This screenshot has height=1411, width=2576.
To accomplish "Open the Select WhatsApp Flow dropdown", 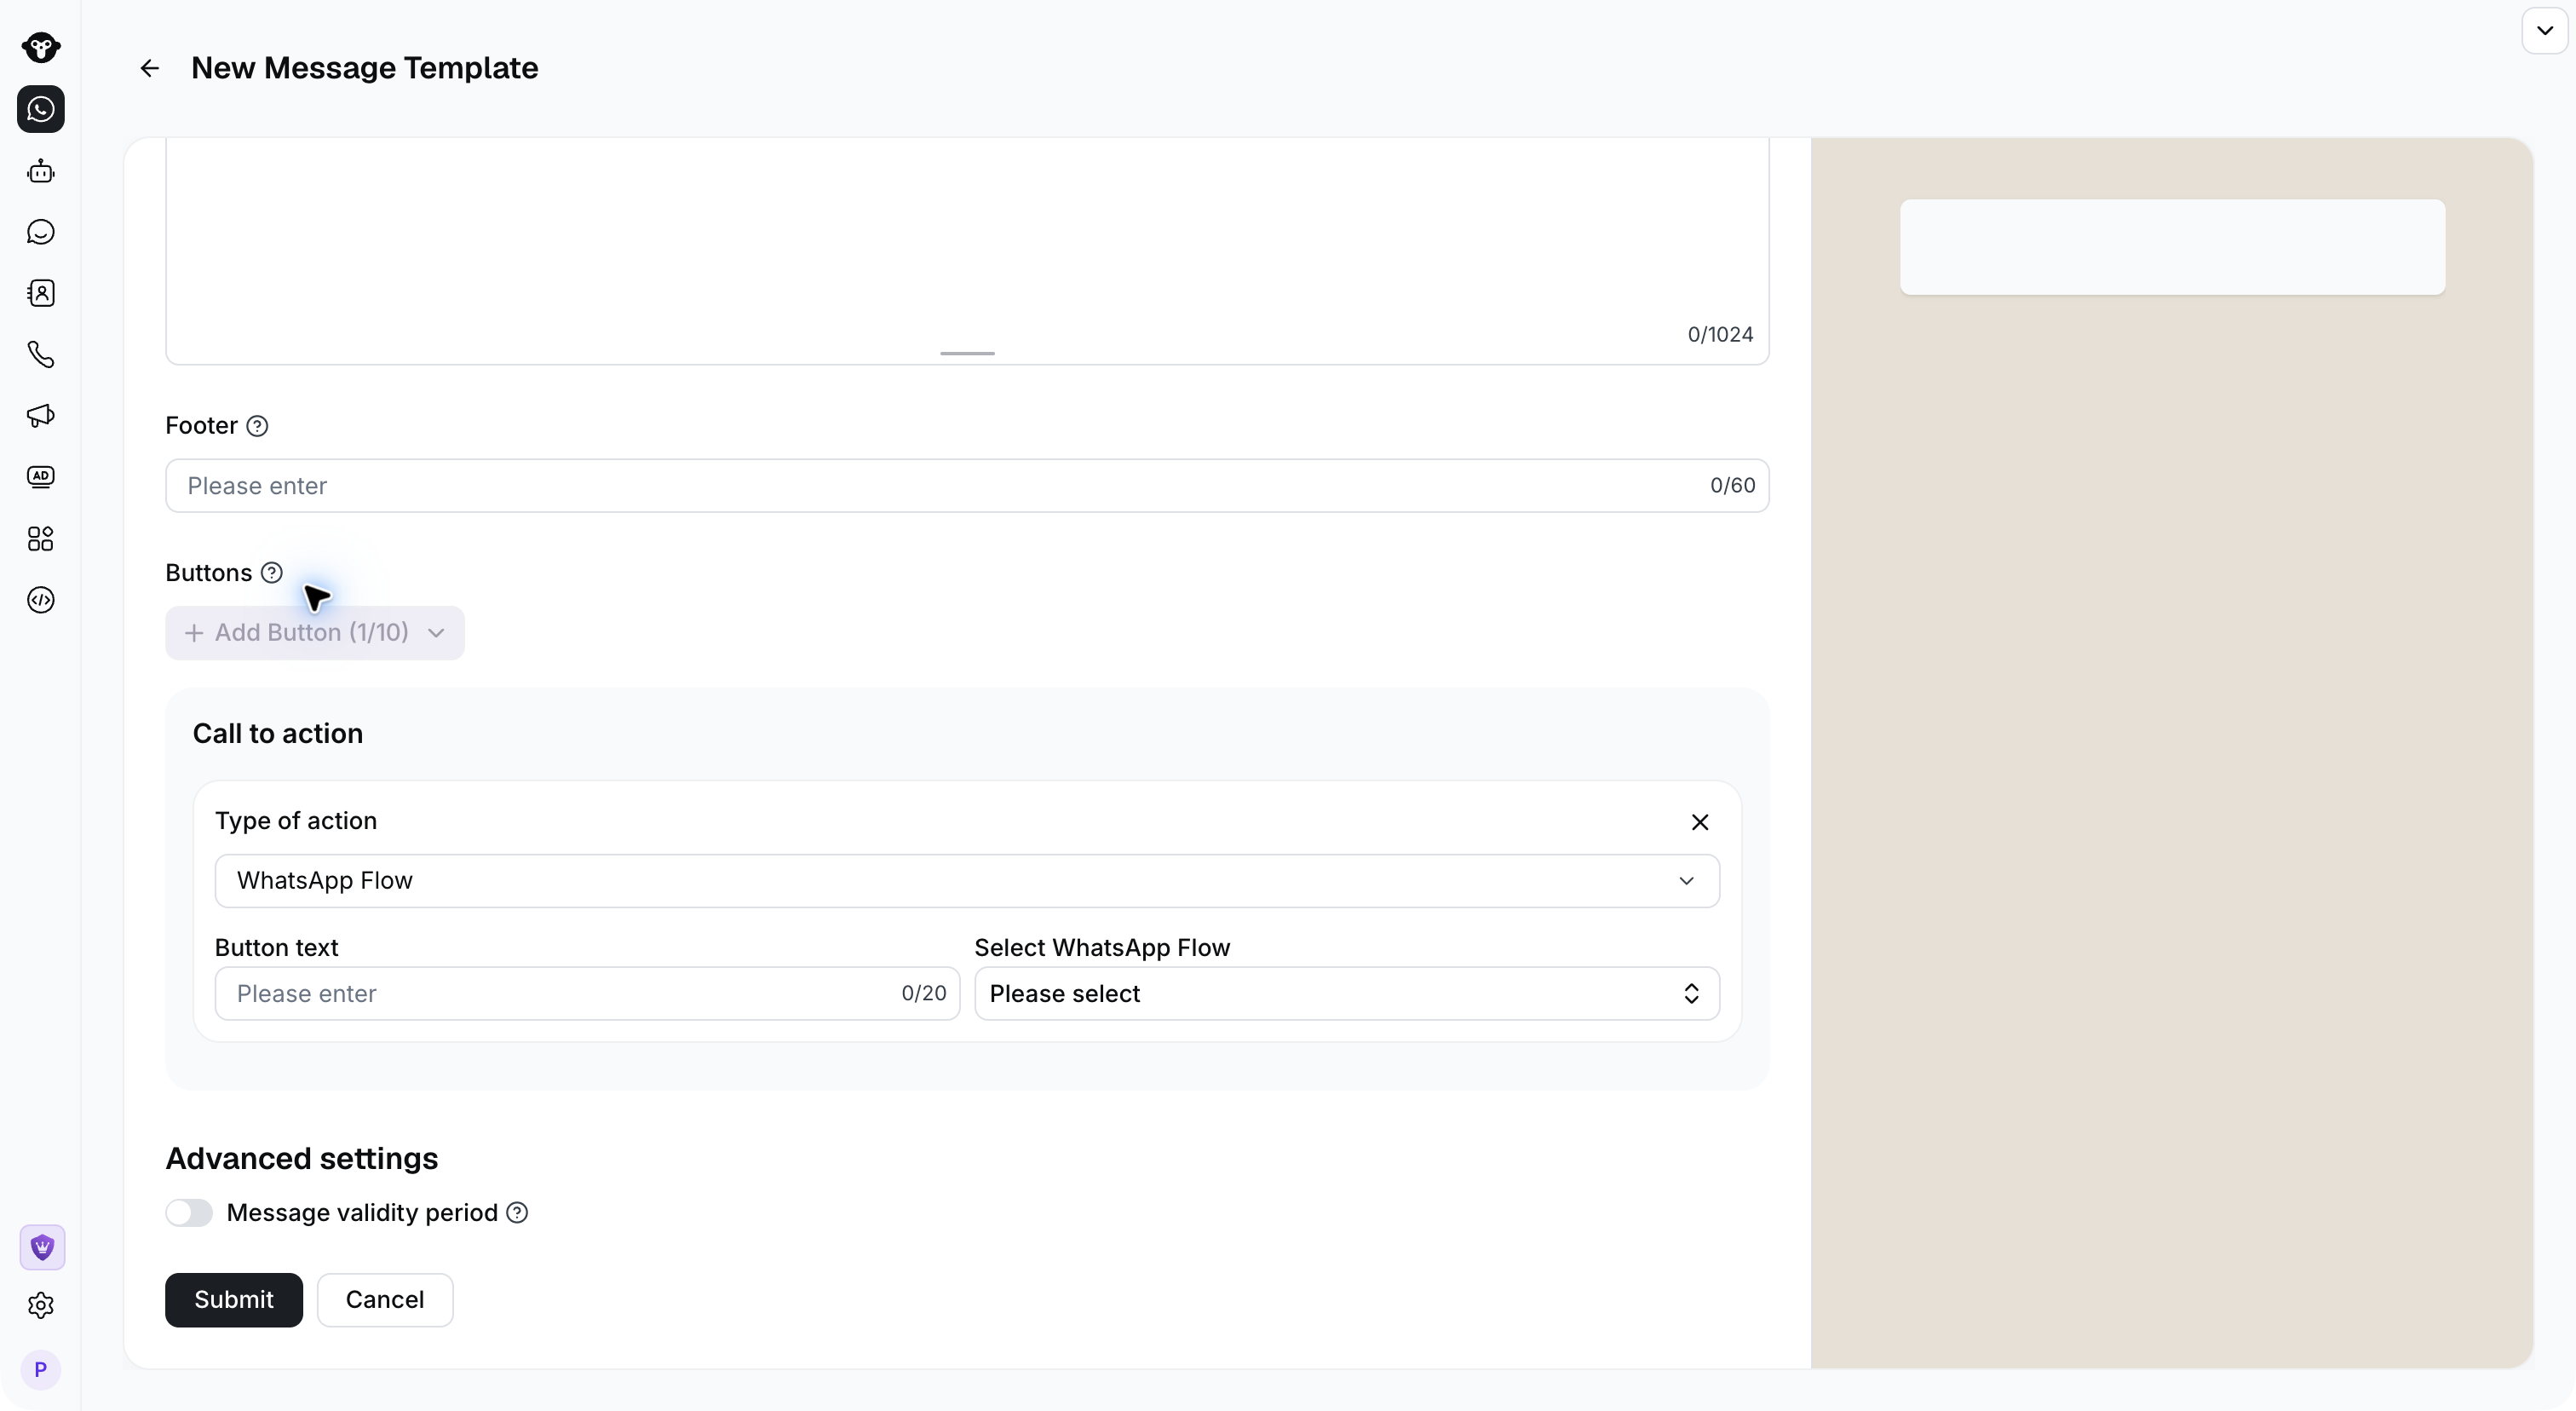I will (1347, 994).
